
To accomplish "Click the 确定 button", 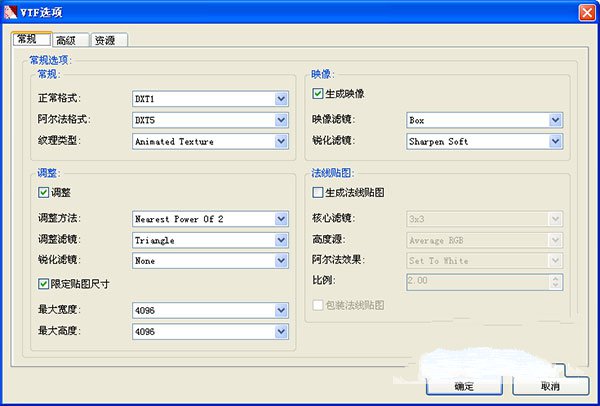I will coord(464,386).
